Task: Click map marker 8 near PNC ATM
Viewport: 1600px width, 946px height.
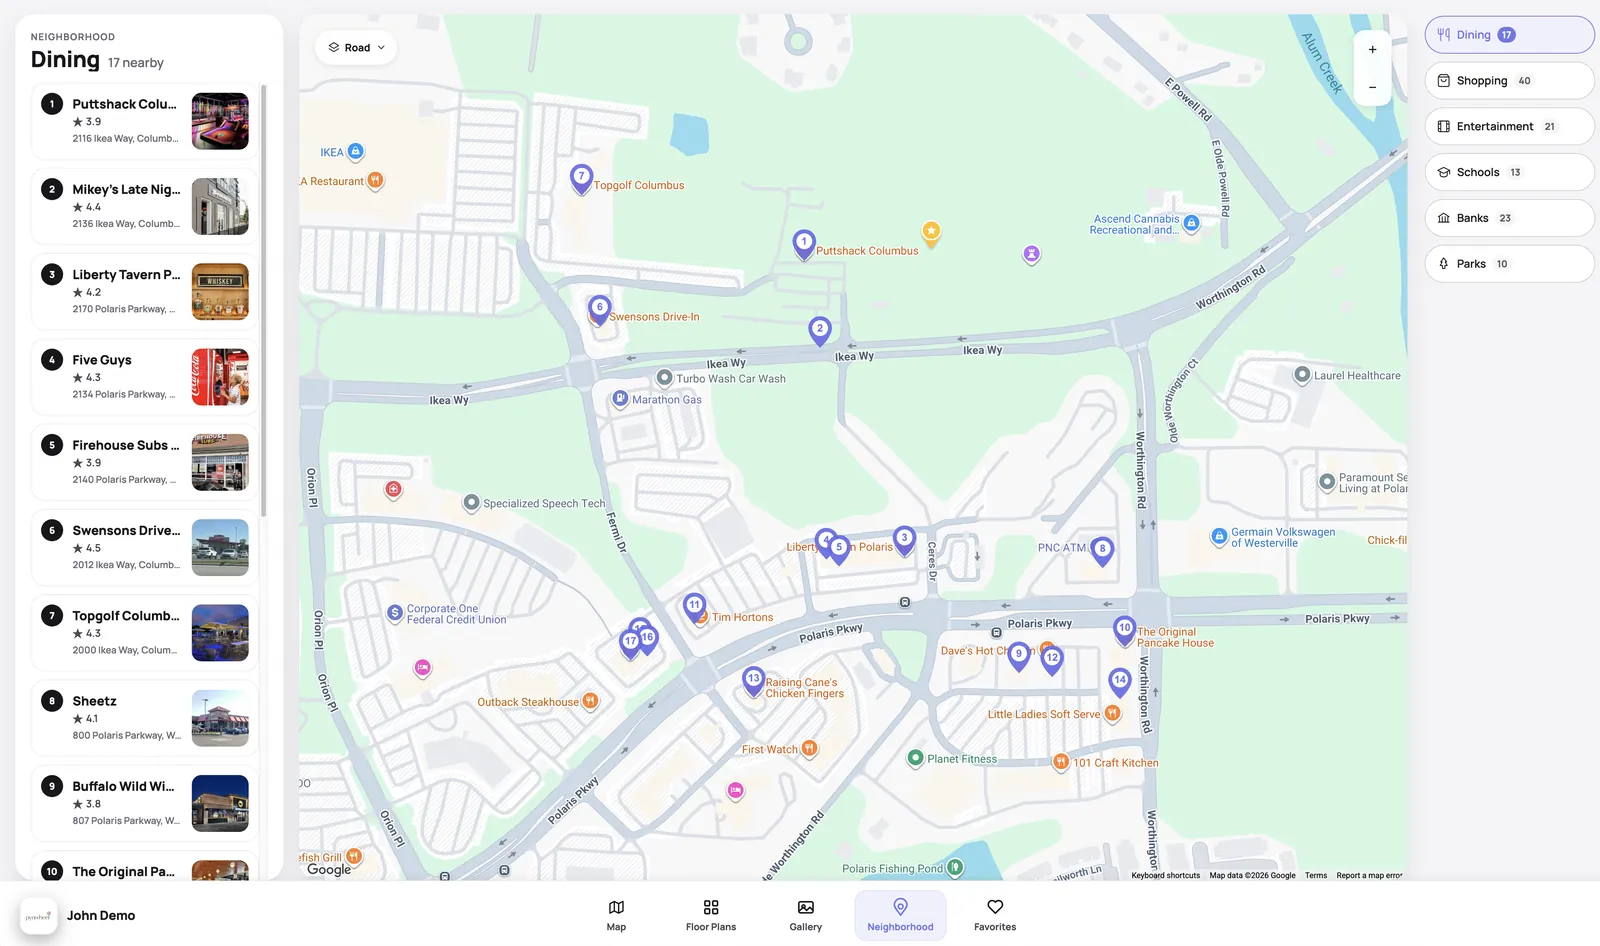Action: [x=1102, y=550]
